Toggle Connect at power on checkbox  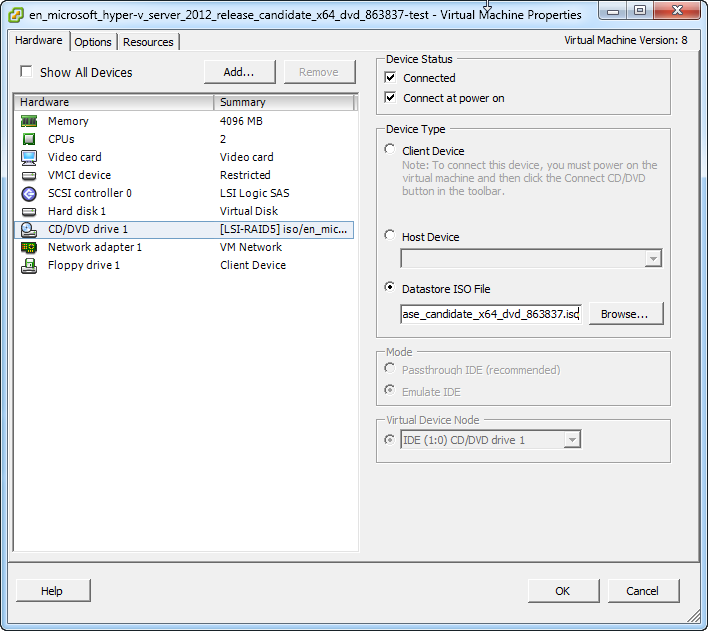(x=391, y=97)
